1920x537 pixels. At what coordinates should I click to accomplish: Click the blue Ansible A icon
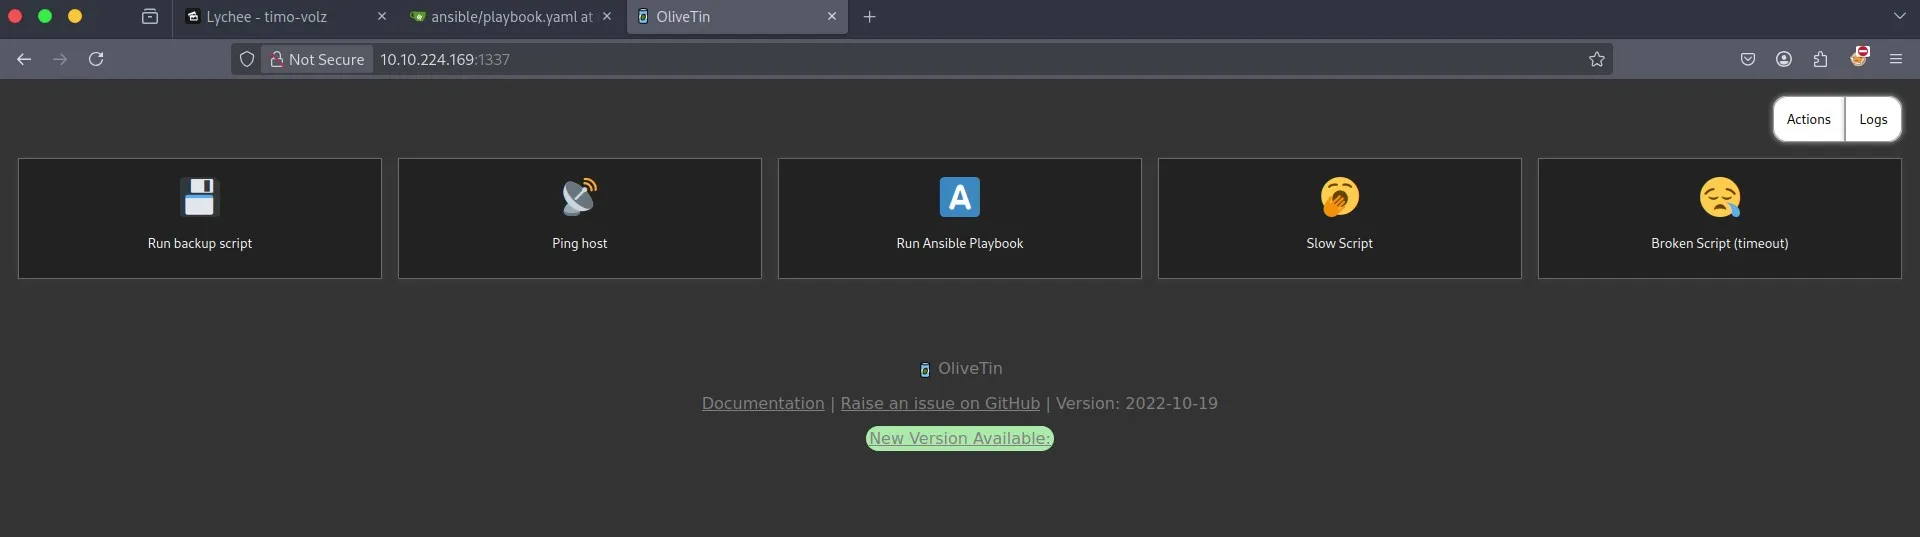959,197
